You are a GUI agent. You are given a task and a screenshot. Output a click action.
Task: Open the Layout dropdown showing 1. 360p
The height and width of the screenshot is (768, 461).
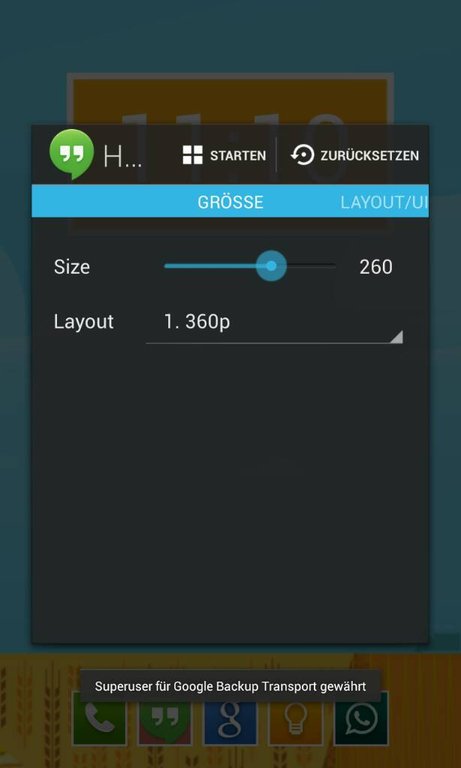coord(274,323)
